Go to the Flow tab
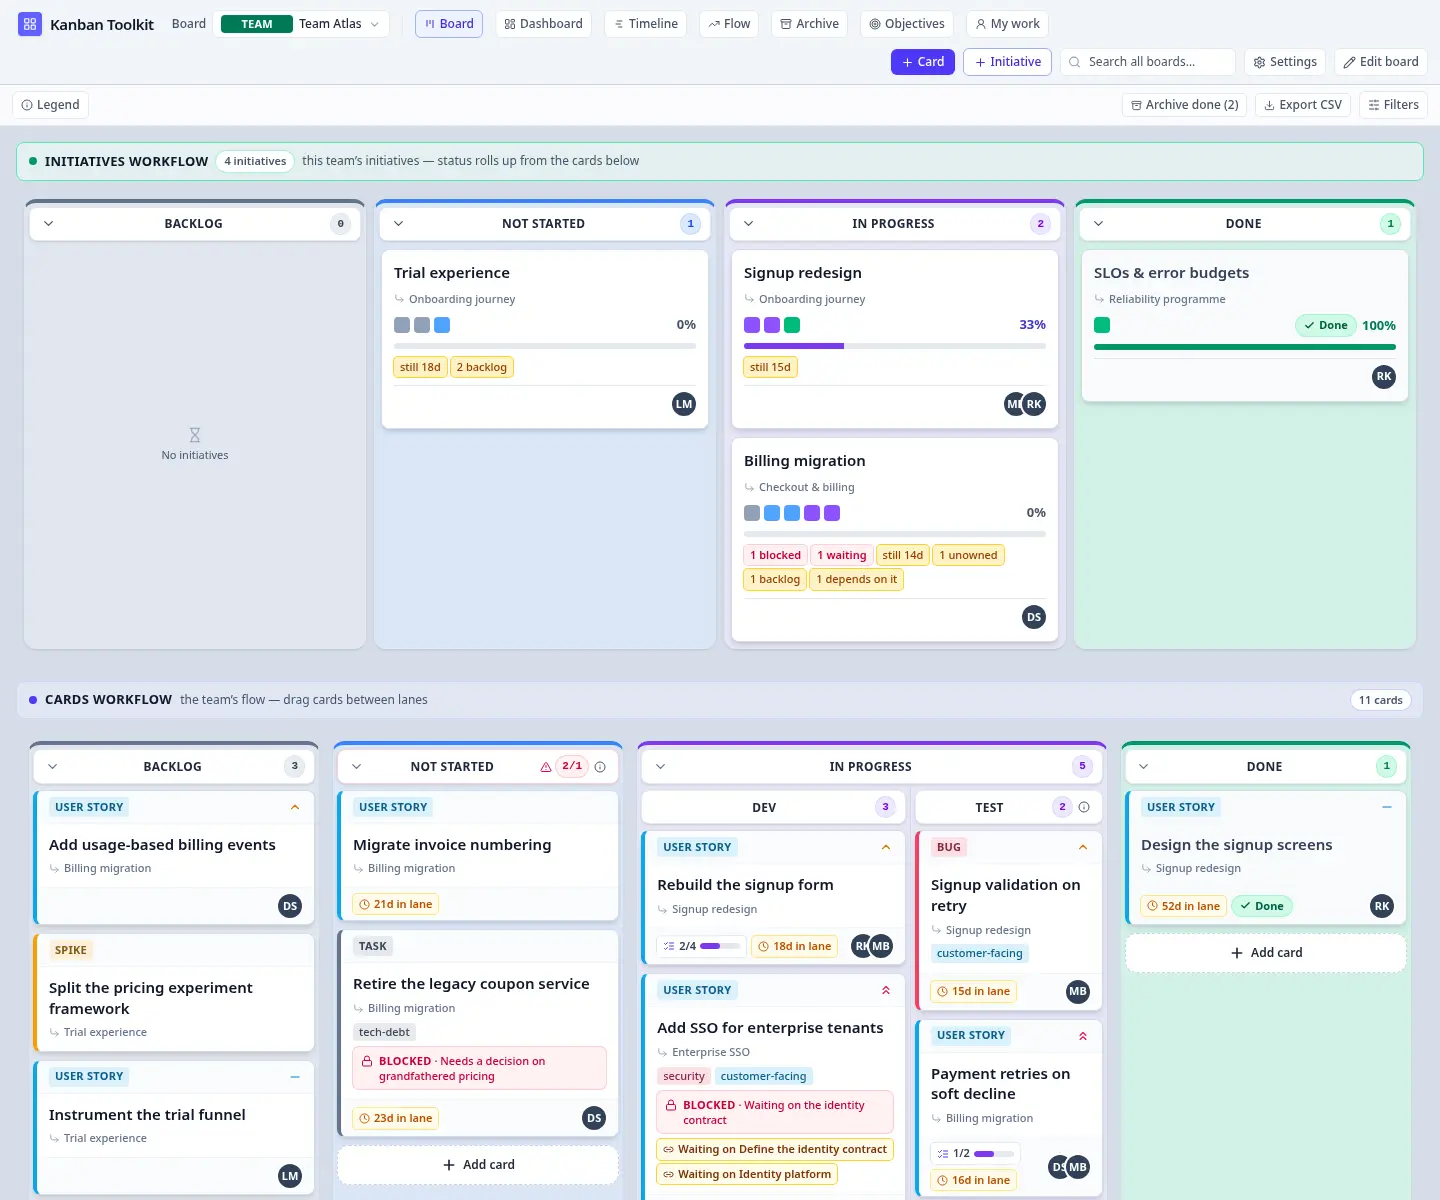 pos(729,24)
